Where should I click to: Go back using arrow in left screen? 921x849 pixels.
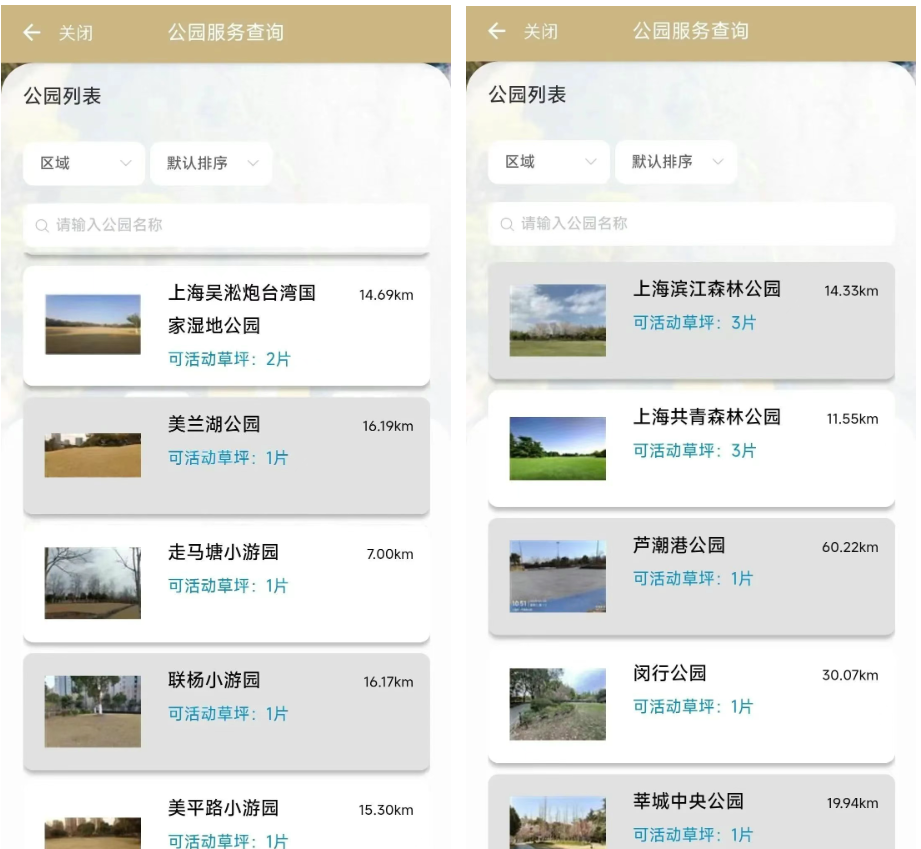[32, 32]
